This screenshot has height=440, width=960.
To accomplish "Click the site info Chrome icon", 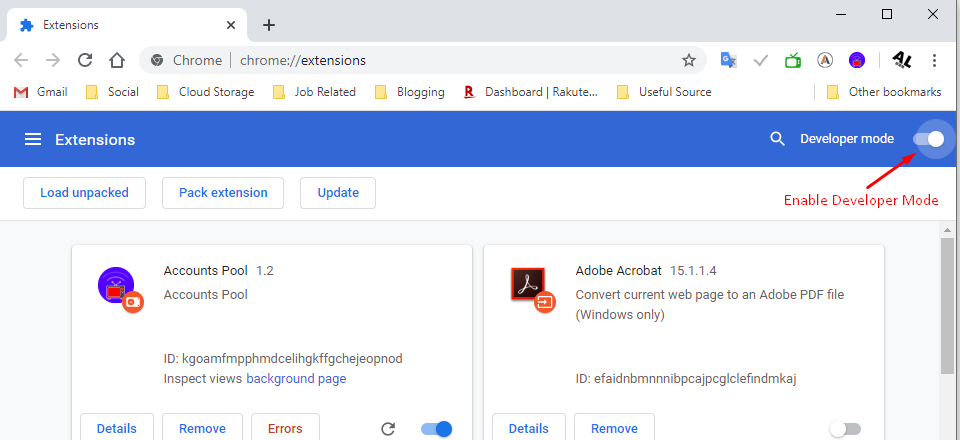I will [157, 60].
